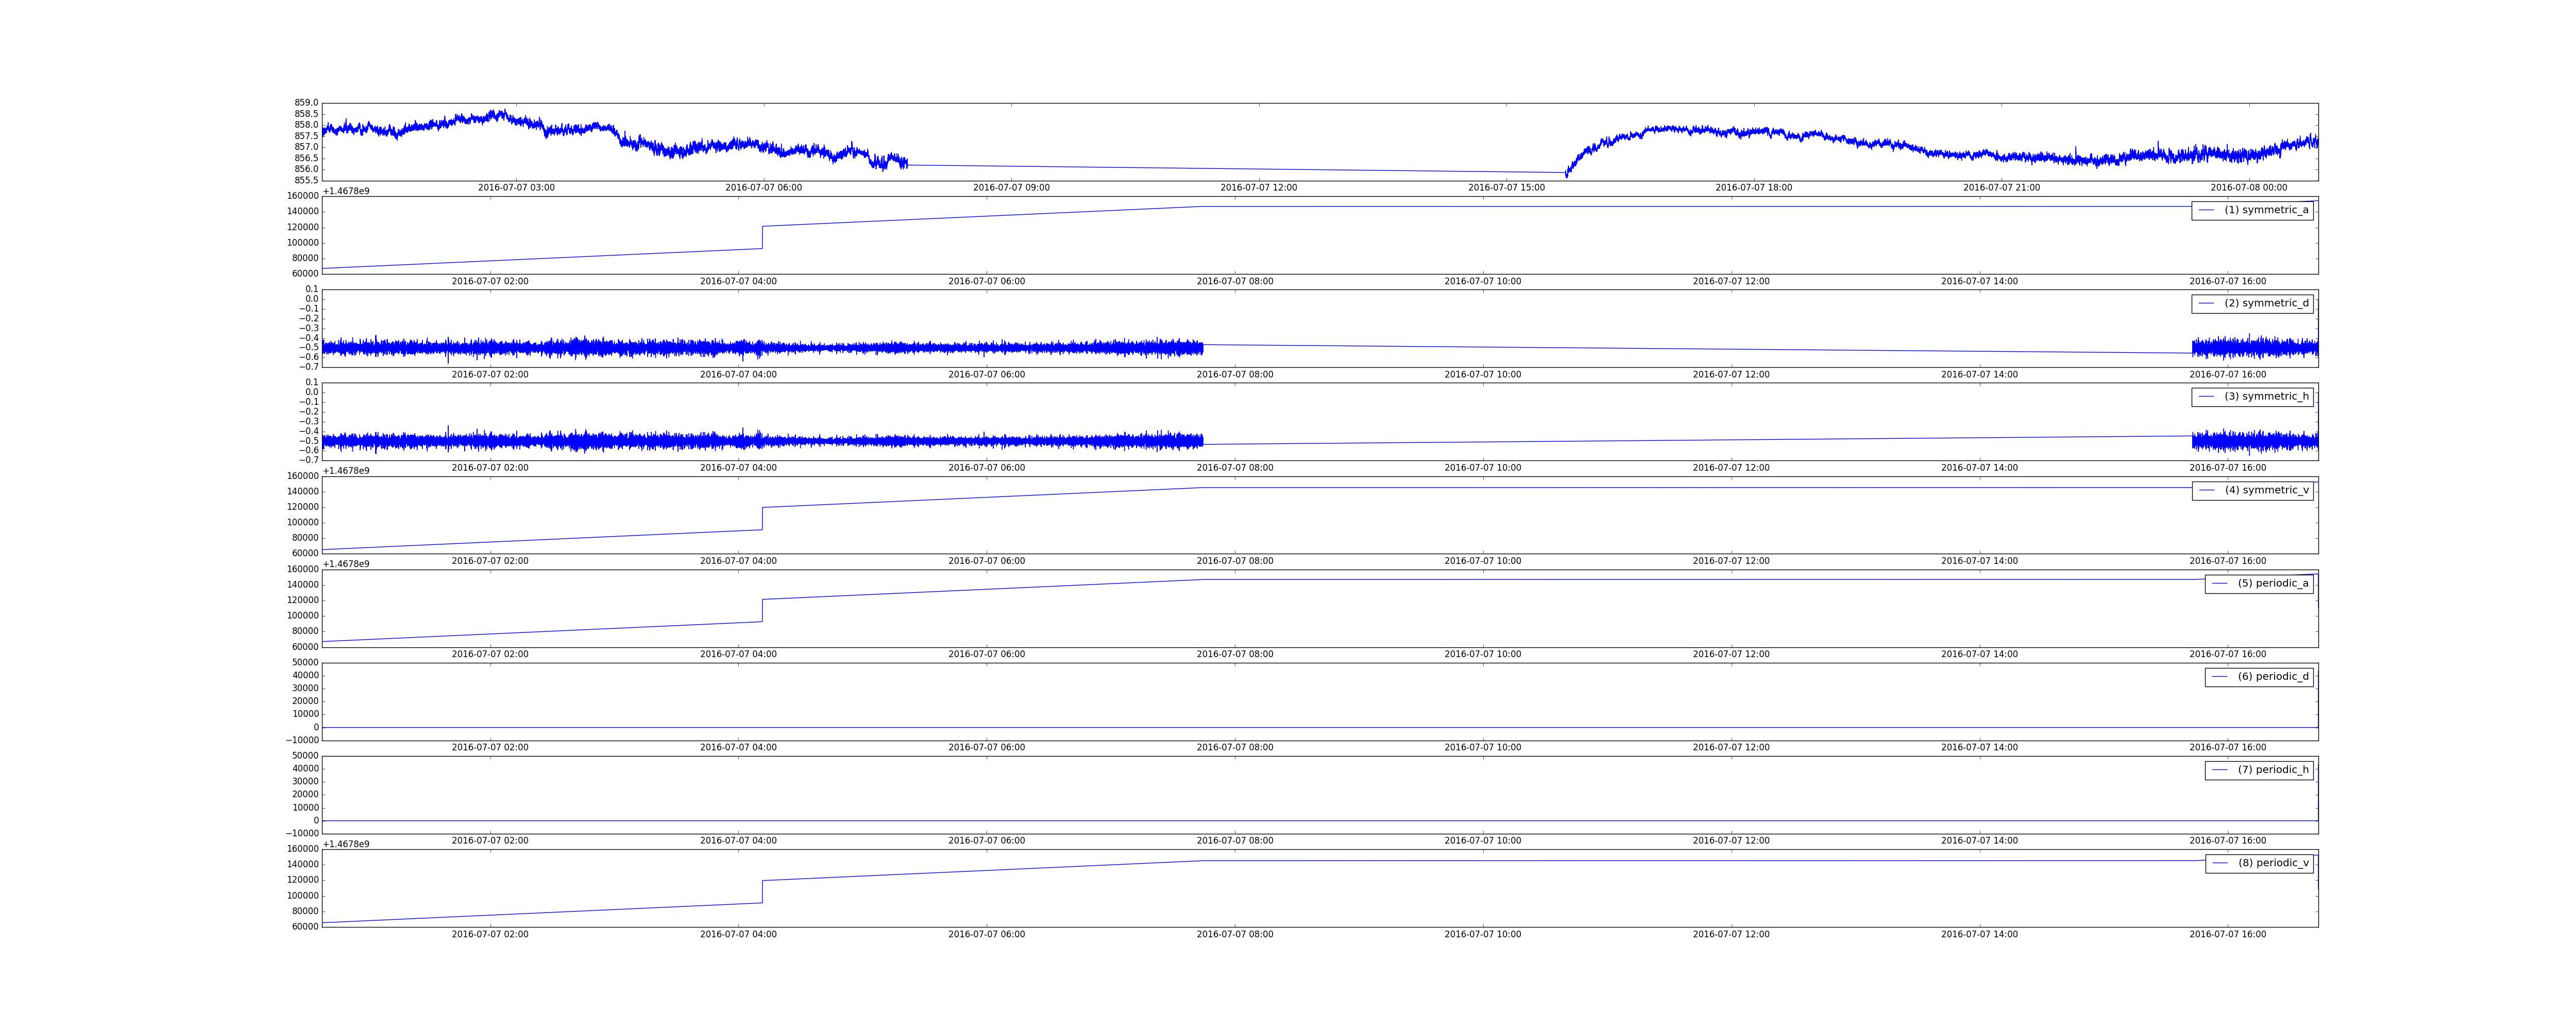The image size is (2576, 1030).
Task: Select the 2016-07-07 15:00 tick label
Action: click(1506, 188)
